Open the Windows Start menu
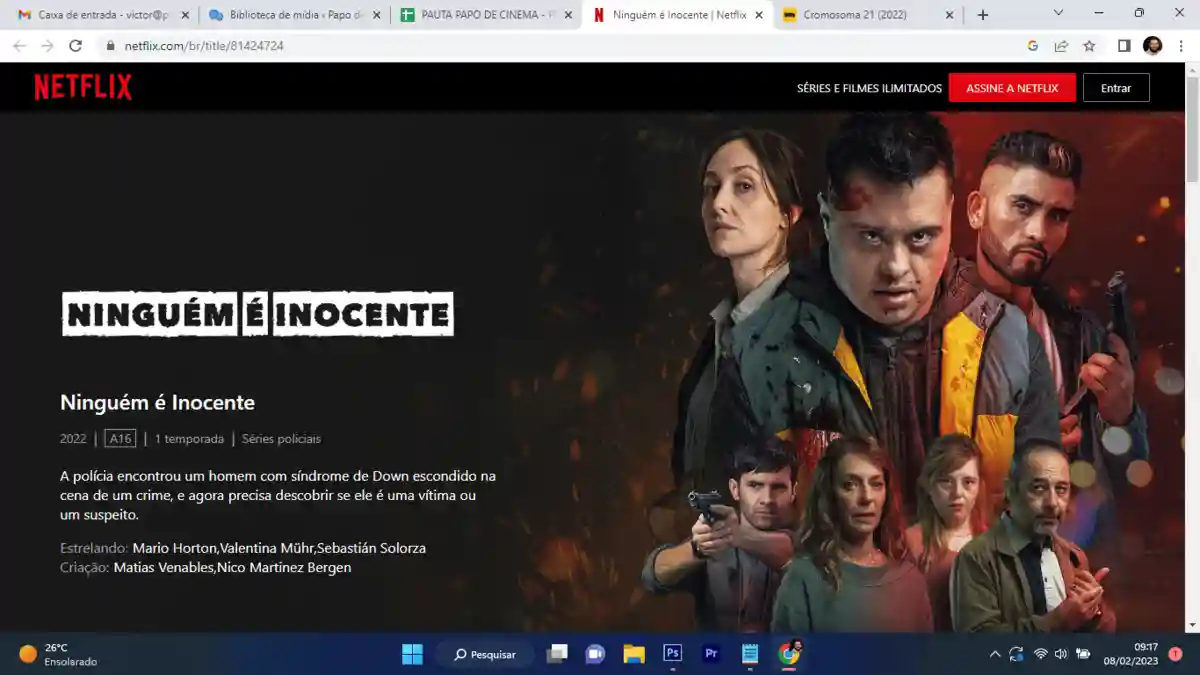This screenshot has width=1200, height=675. pyautogui.click(x=412, y=654)
